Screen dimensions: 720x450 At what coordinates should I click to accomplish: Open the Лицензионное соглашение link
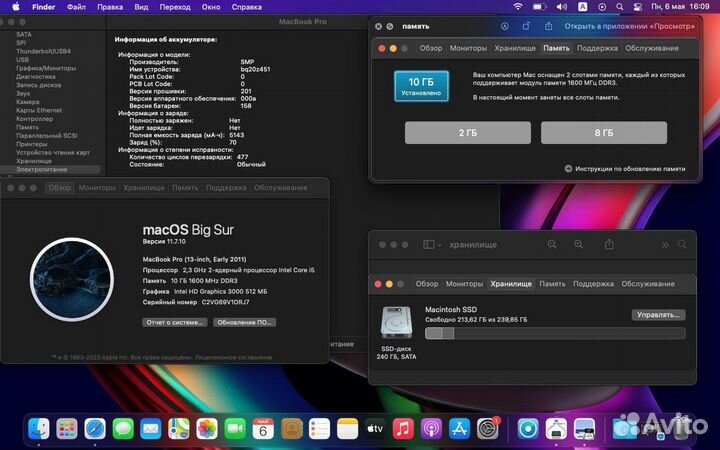click(234, 357)
